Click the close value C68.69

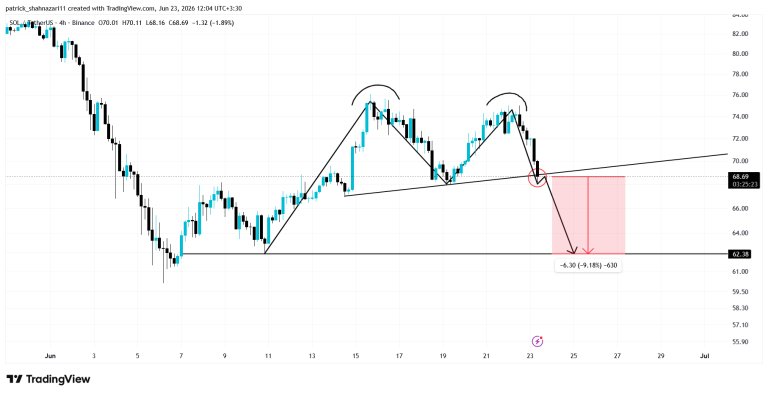tap(178, 23)
